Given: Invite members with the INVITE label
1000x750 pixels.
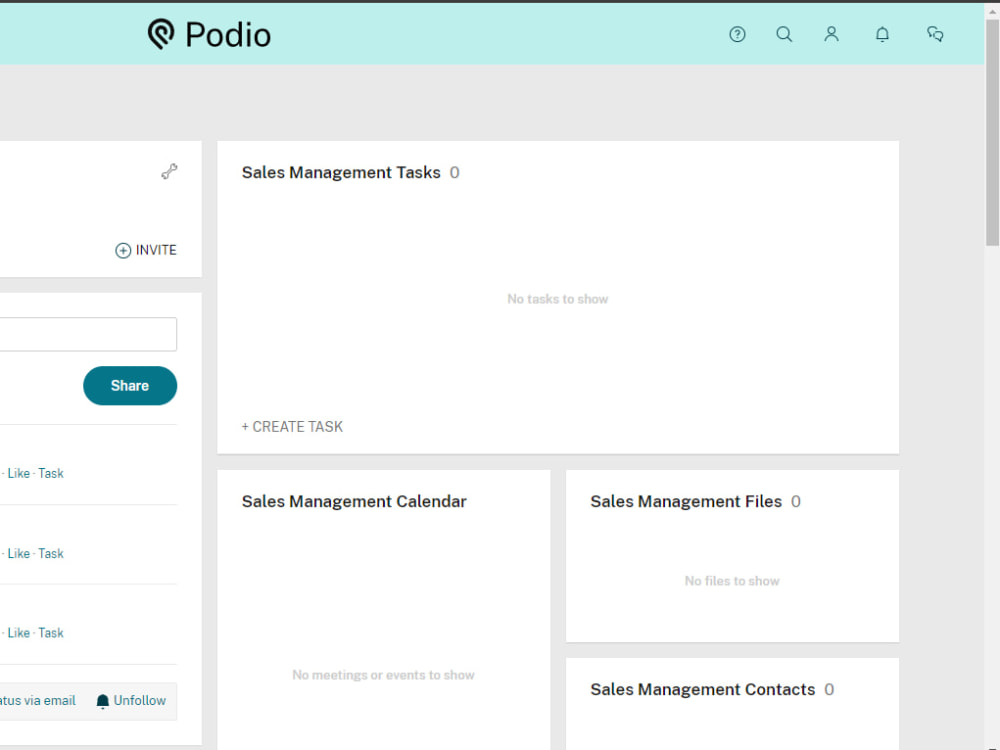Looking at the screenshot, I should 156,250.
